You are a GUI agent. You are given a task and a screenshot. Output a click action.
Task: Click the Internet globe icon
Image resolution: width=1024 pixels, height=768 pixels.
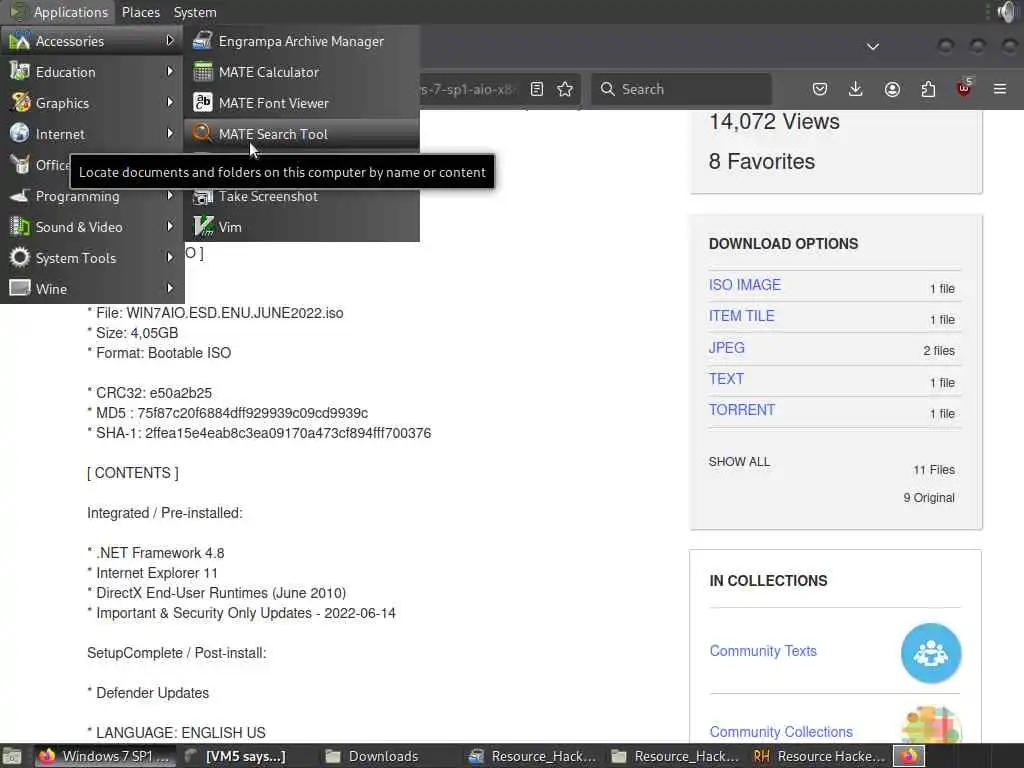20,133
